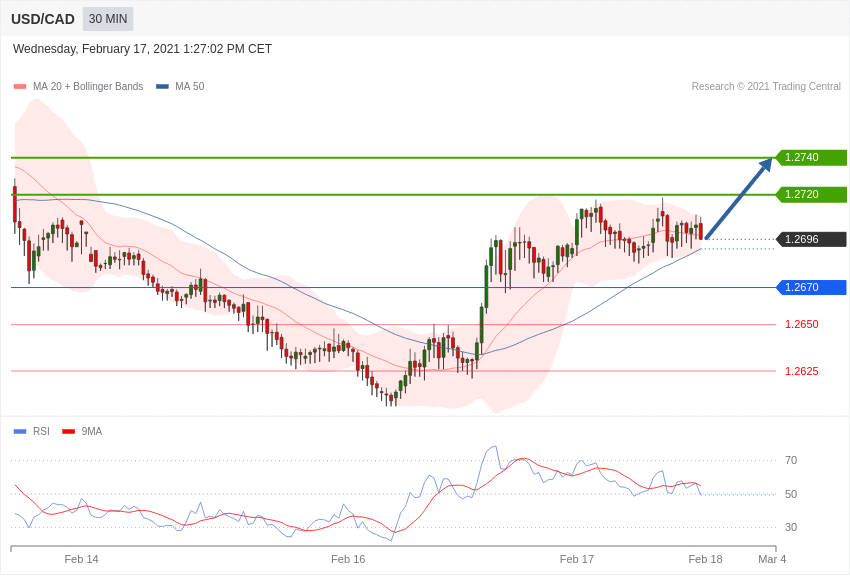The image size is (850, 576).
Task: Click the 30 MIN timeframe badge
Action: click(x=108, y=19)
